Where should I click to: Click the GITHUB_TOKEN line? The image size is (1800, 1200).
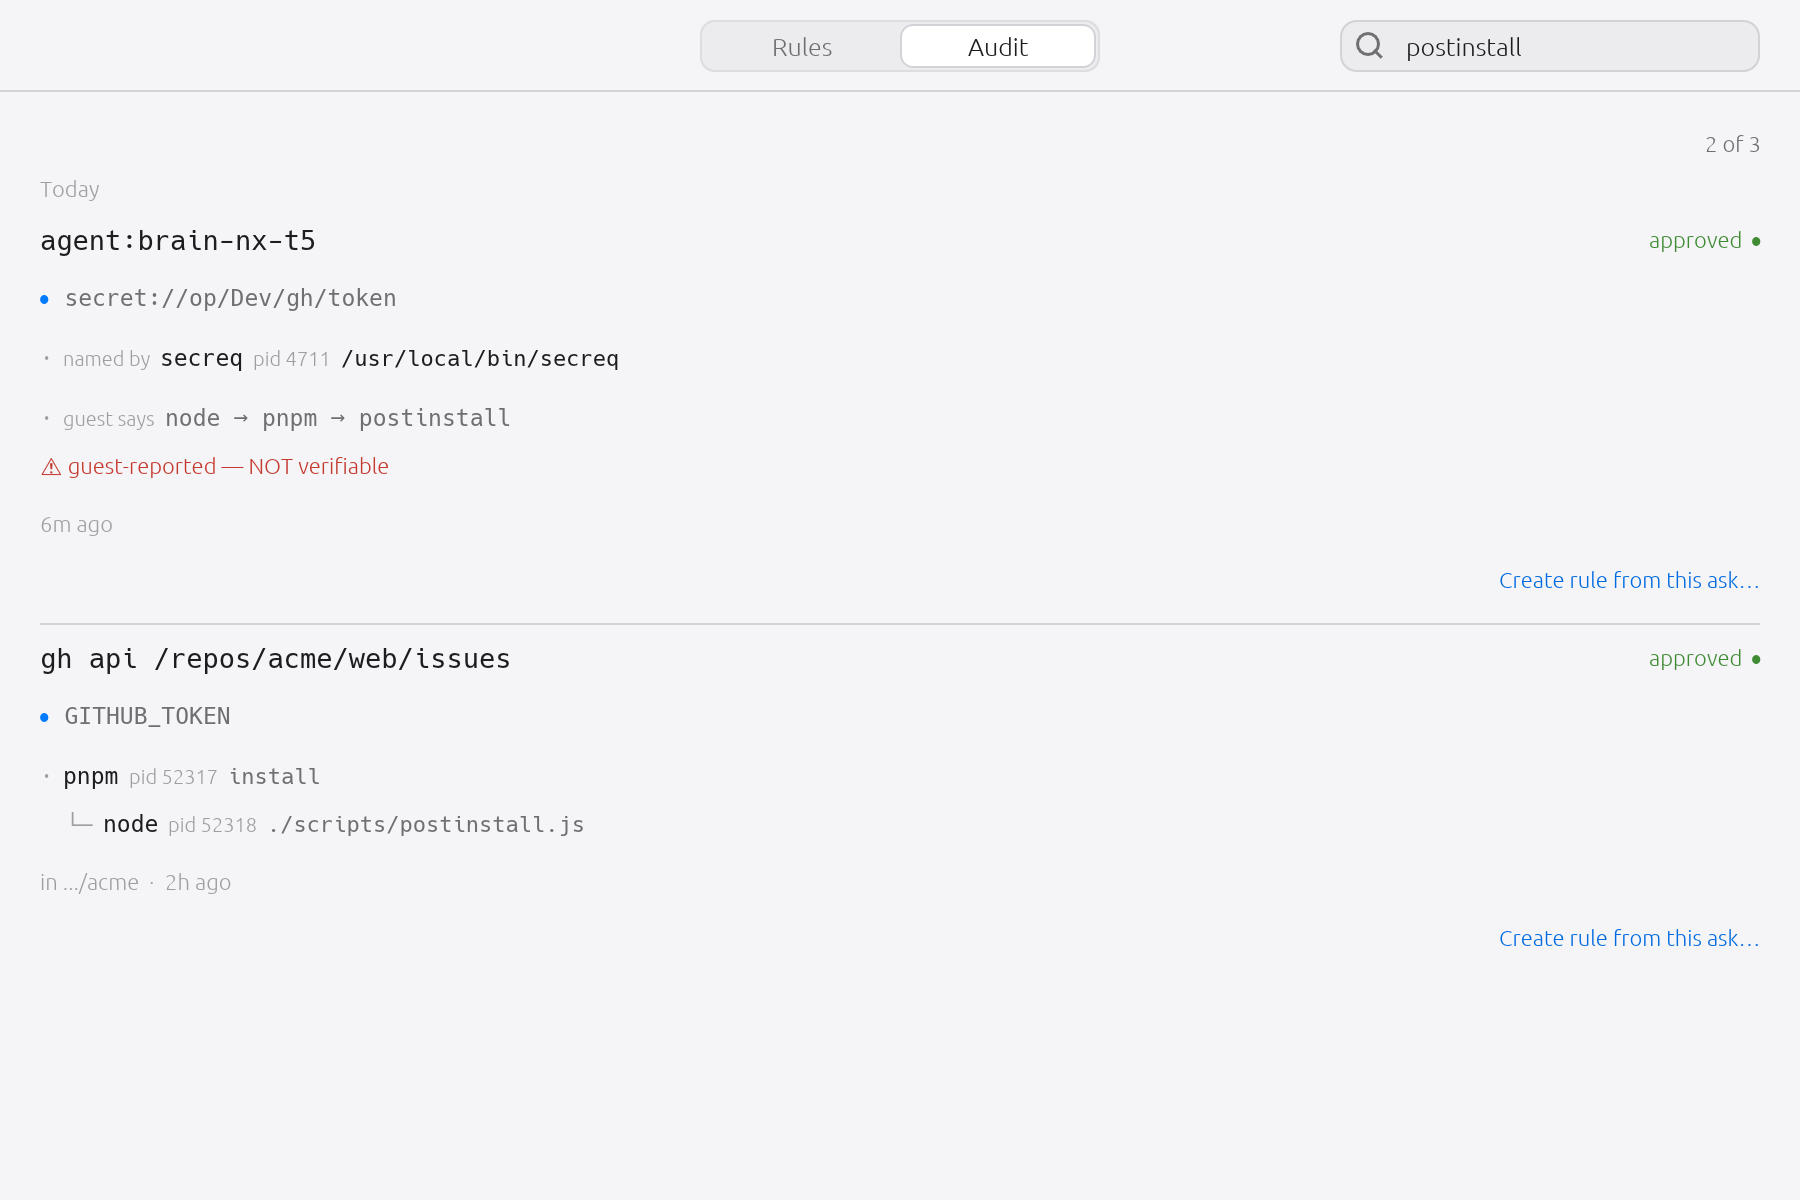click(x=148, y=716)
